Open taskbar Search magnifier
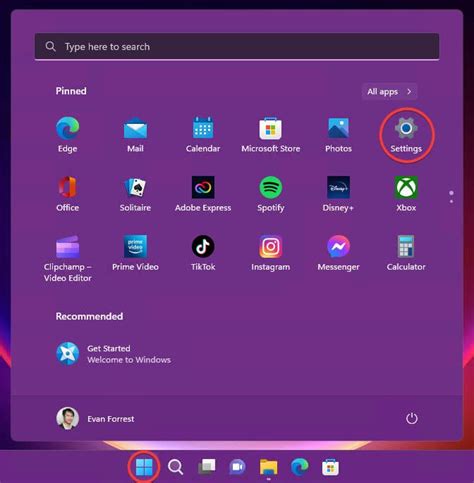The width and height of the screenshot is (474, 483). 175,467
